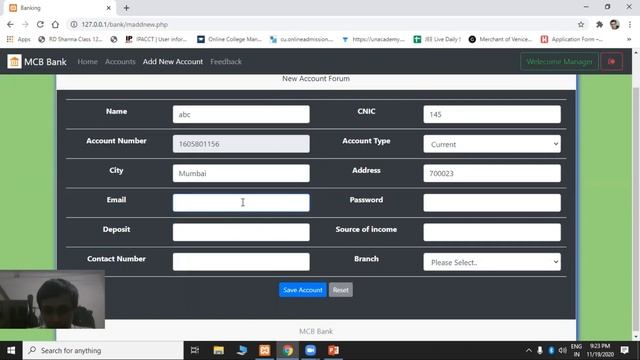
Task: Click the browser address bar URL
Action: (124, 24)
